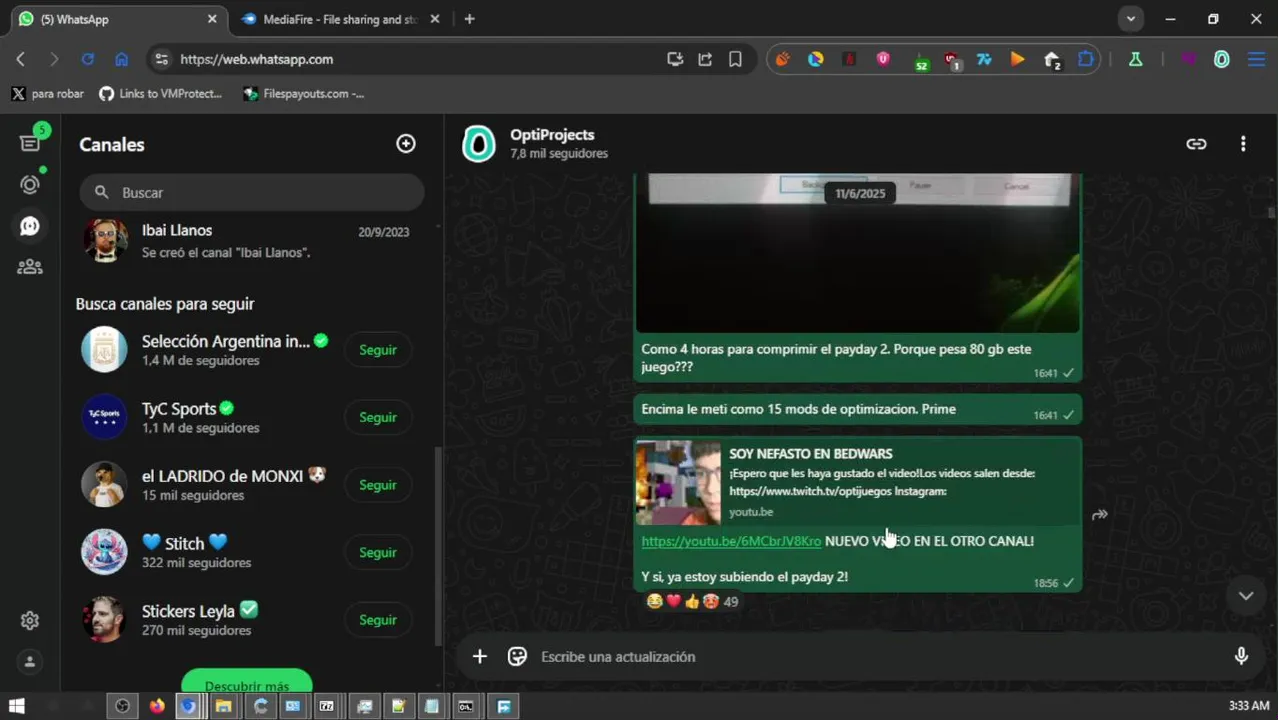Click the microphone voice message icon

1241,656
